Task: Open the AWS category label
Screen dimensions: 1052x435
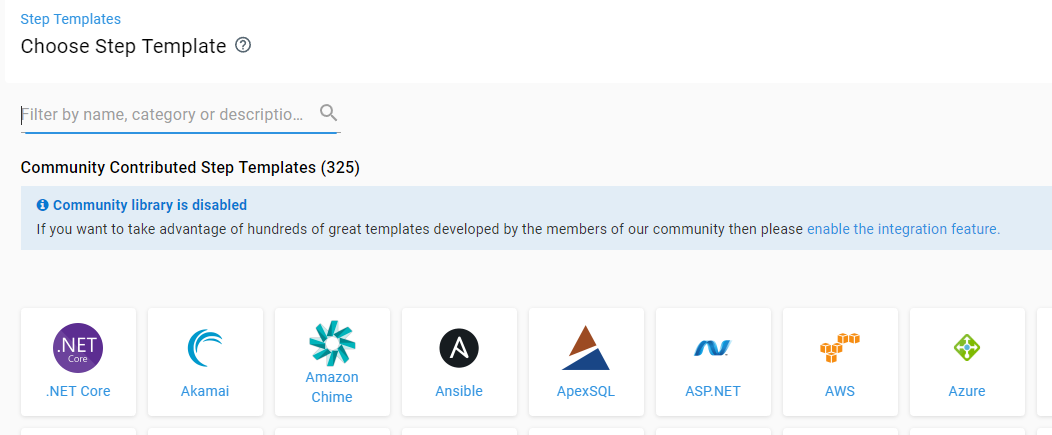Action: pyautogui.click(x=839, y=391)
